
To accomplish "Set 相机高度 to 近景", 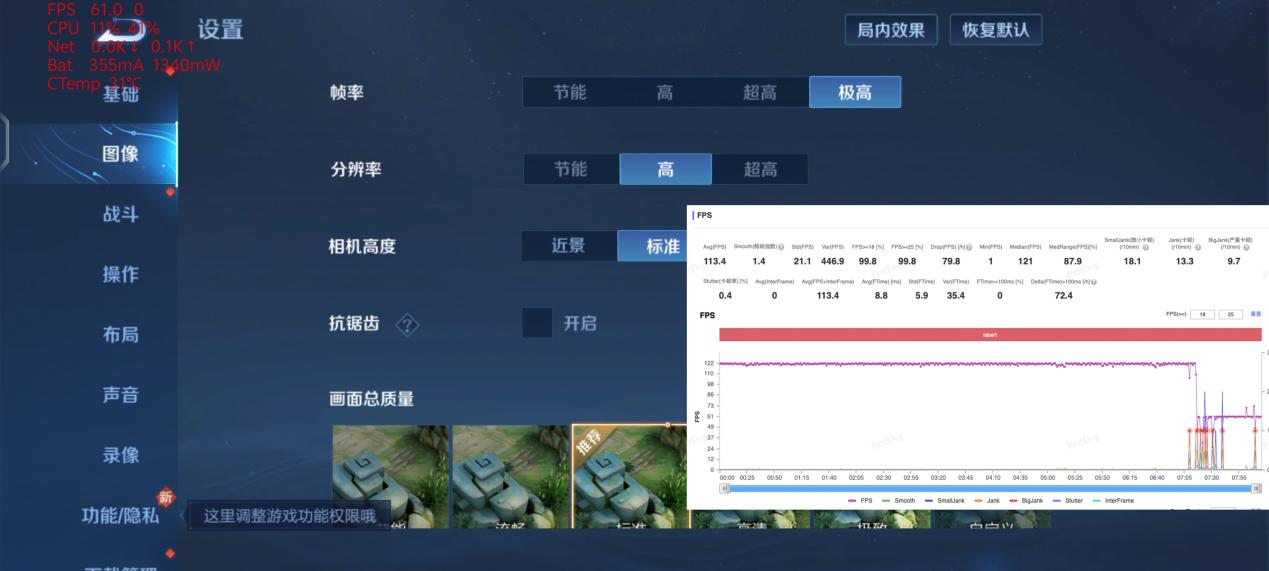I will [x=568, y=246].
